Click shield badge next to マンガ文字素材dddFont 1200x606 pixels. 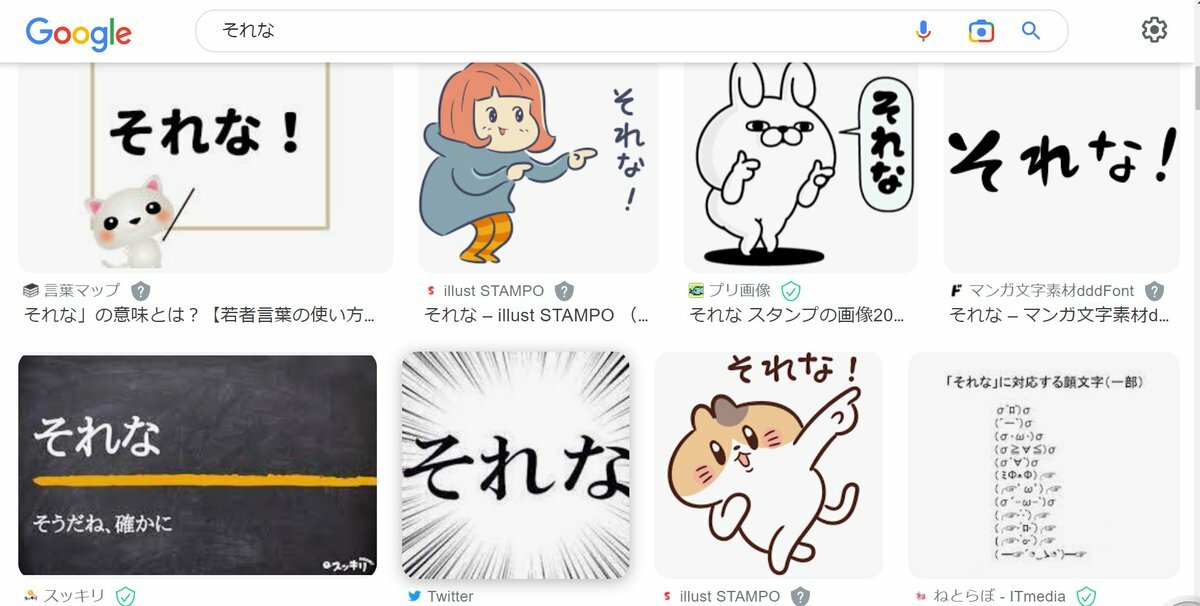pyautogui.click(x=1154, y=291)
